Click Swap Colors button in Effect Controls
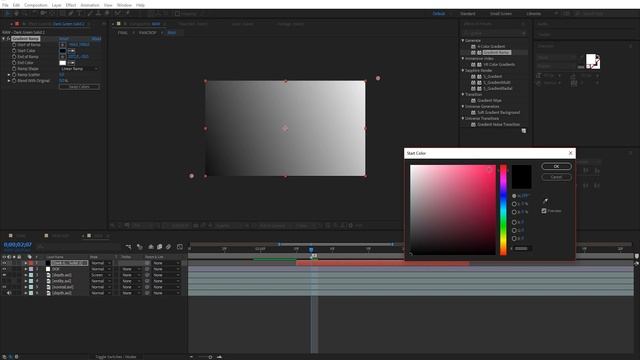 tap(79, 87)
